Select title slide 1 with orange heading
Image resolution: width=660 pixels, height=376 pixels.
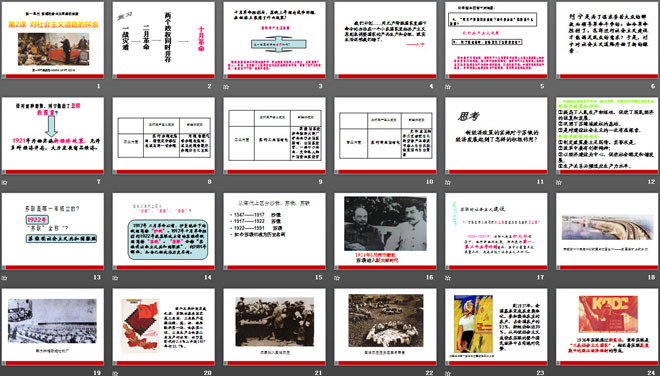coord(53,40)
